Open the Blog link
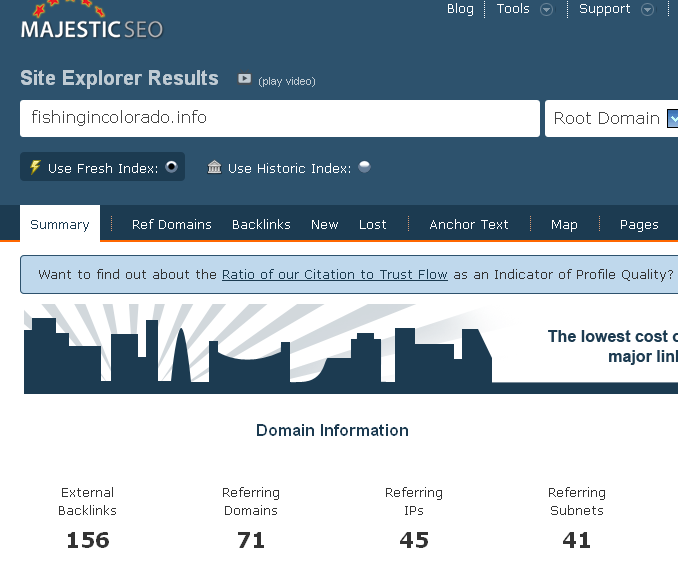The image size is (678, 577). (460, 9)
